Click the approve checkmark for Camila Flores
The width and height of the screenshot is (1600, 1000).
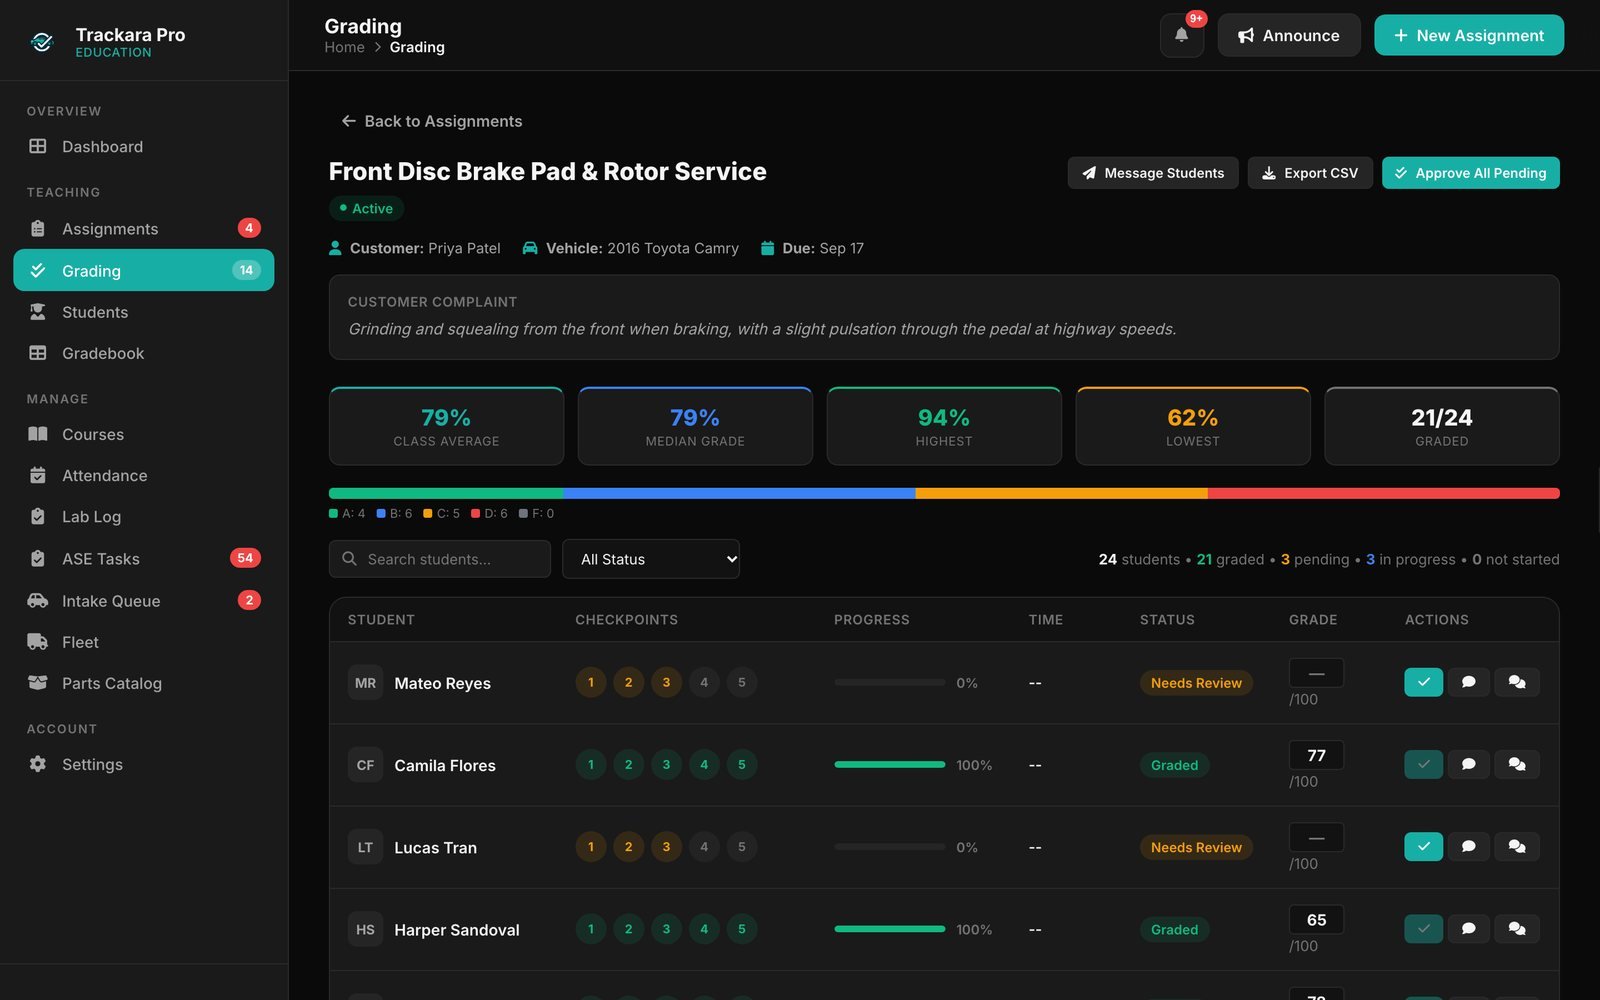point(1423,764)
